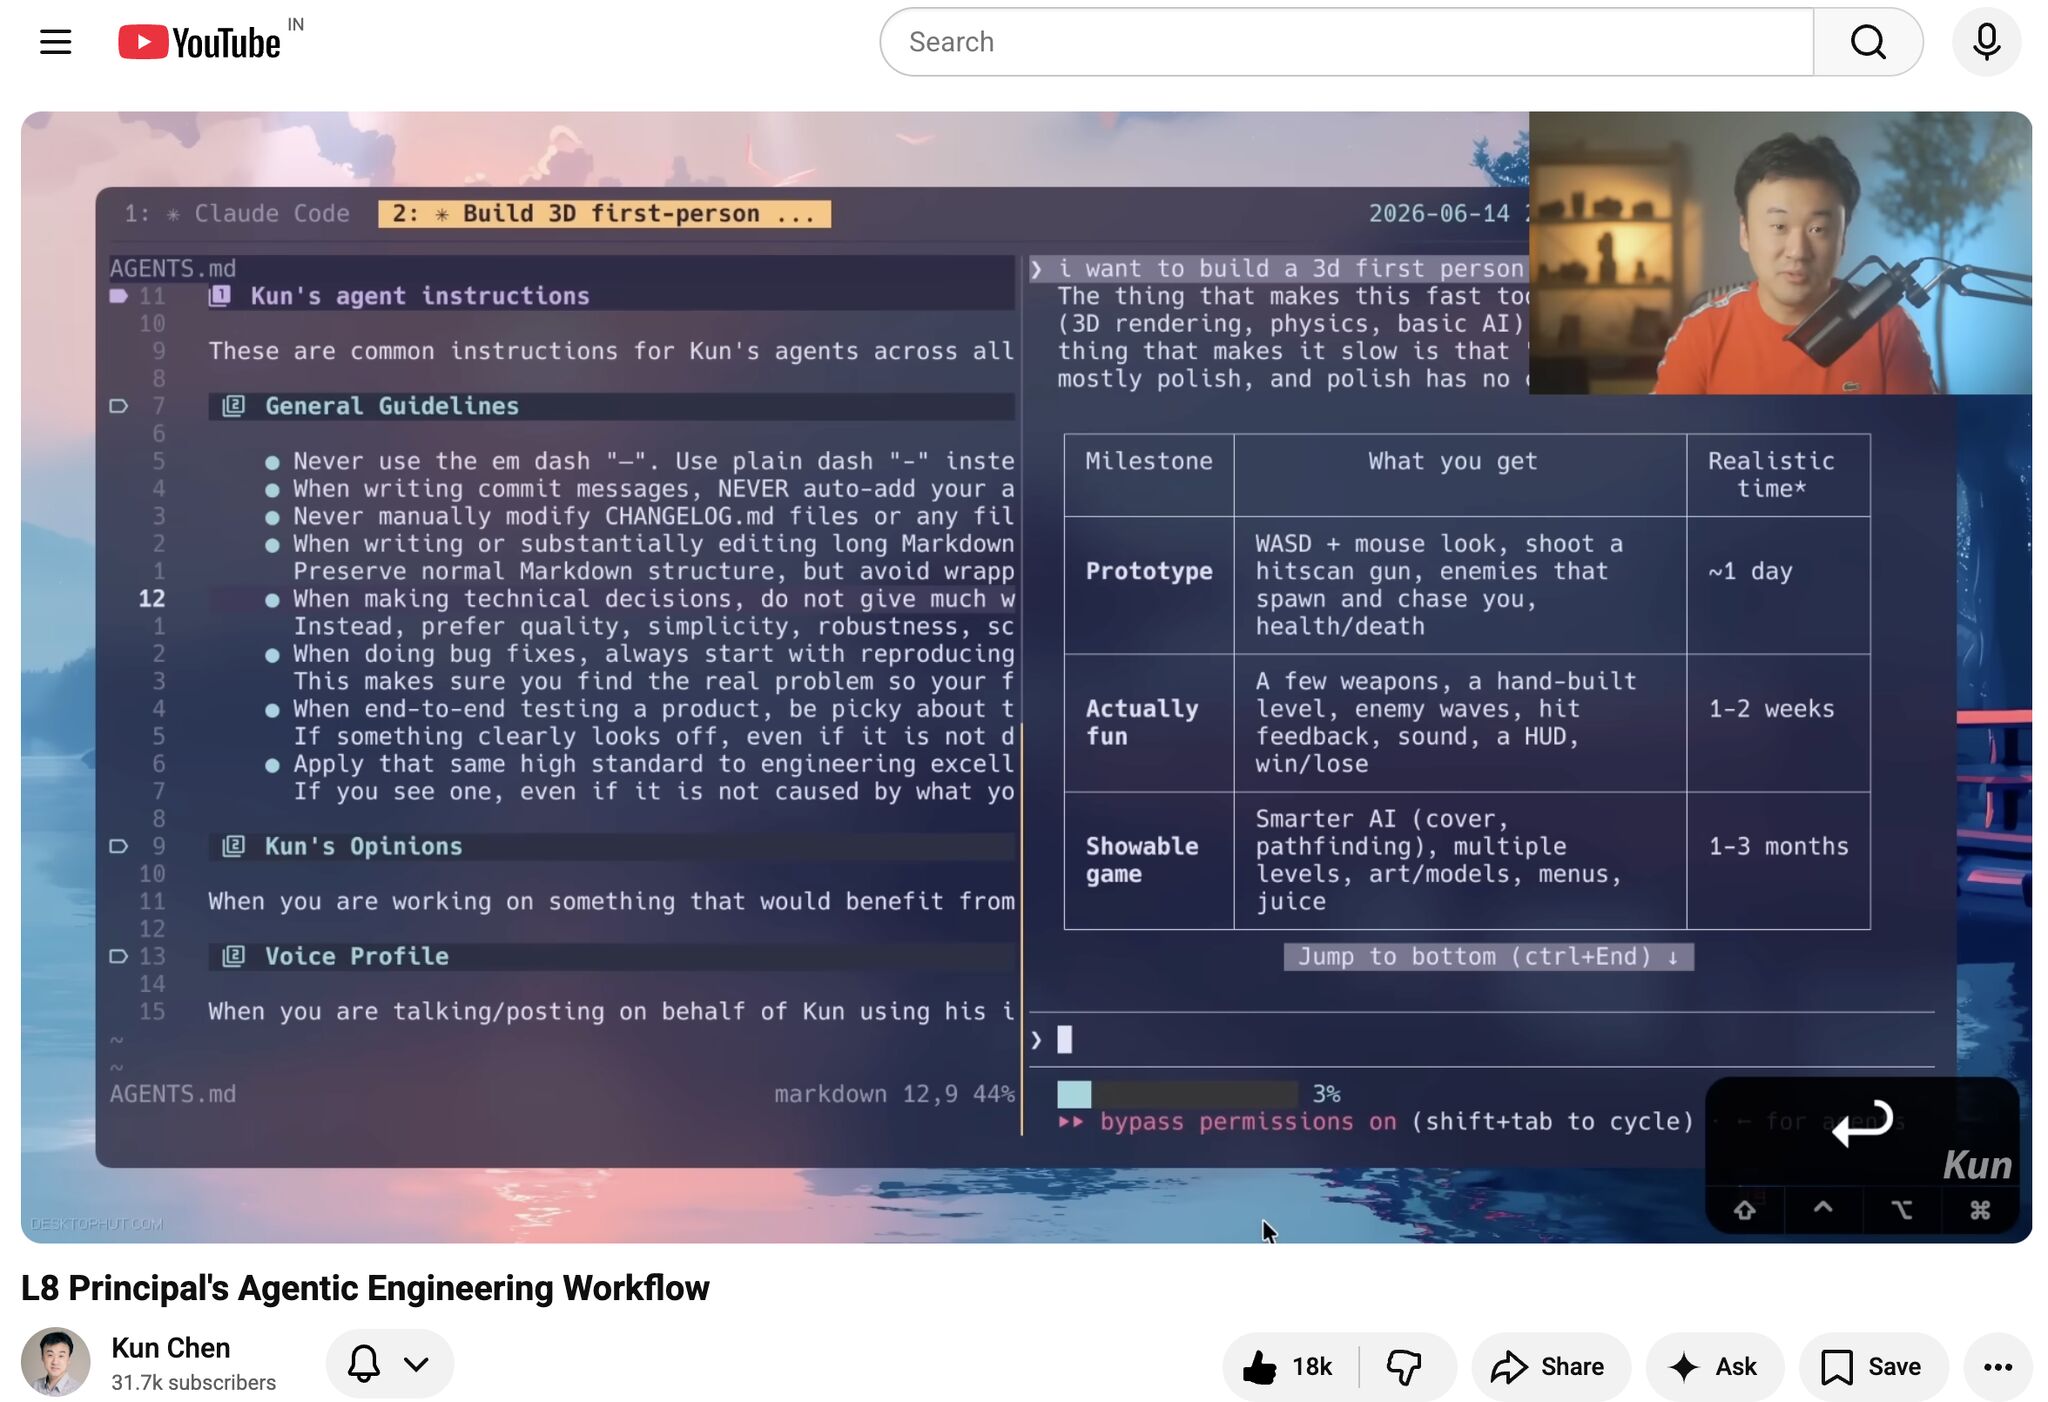Image resolution: width=2048 pixels, height=1402 pixels.
Task: Click the YouTube logo to go home
Action: pyautogui.click(x=199, y=42)
